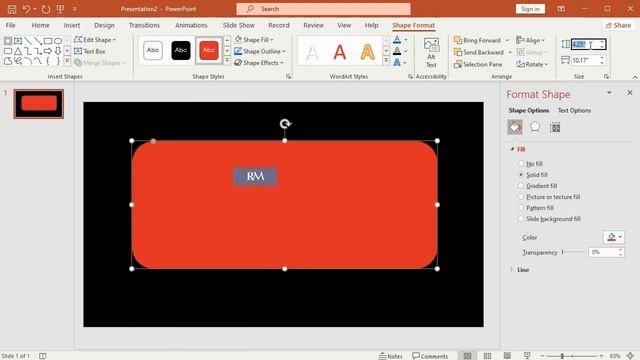640x360 pixels.
Task: Switch to the Transitions tab
Action: coord(144,25)
